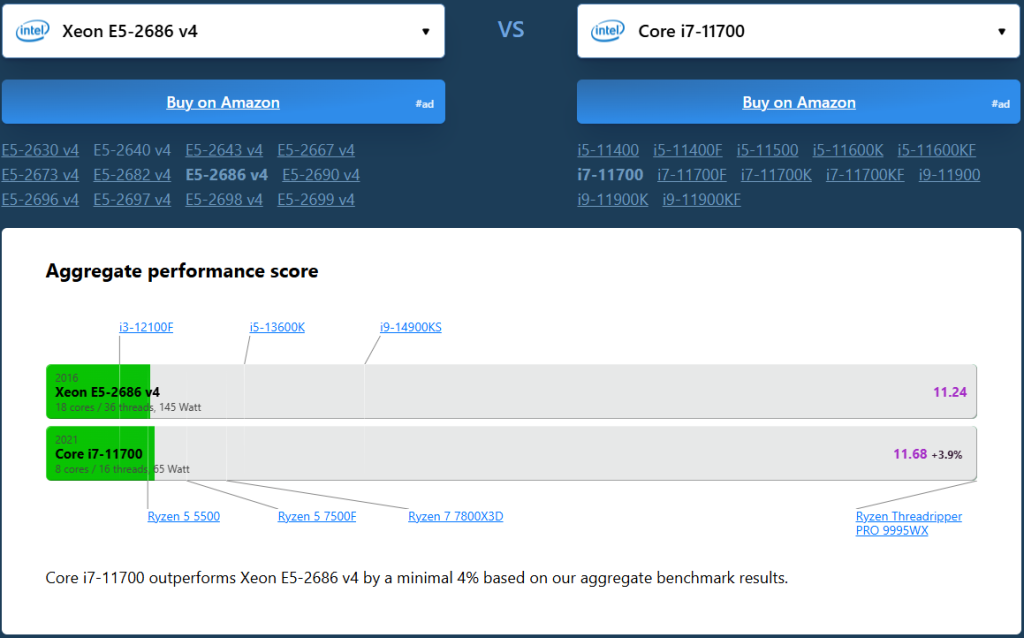1024x638 pixels.
Task: Click the i3-12100F benchmark marker label
Action: coord(146,327)
